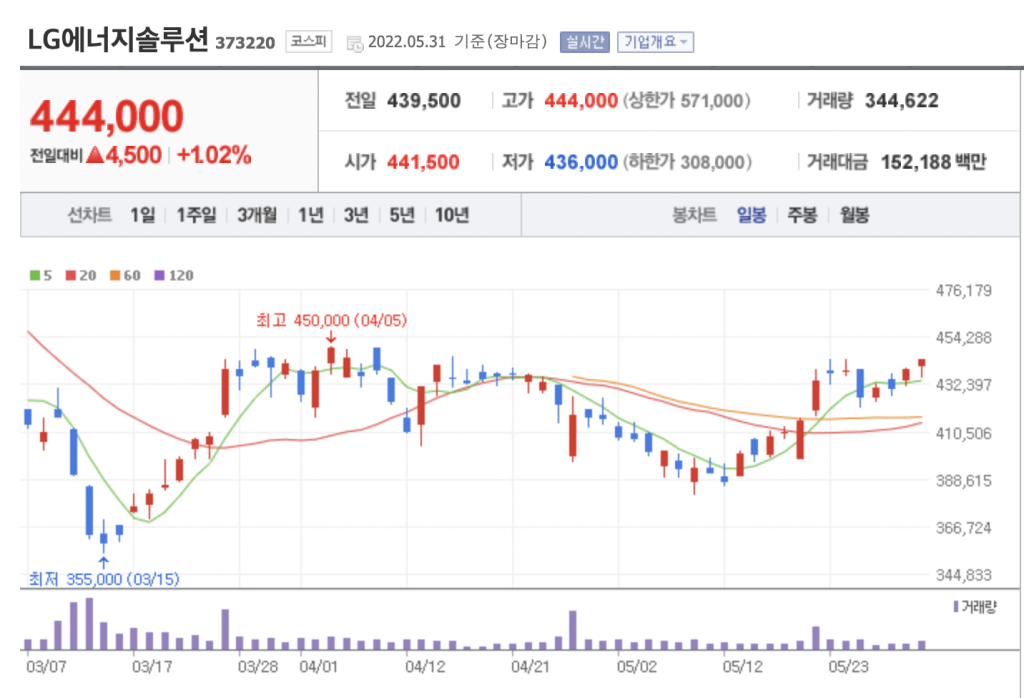
Task: Click the purple 거래량 legend icon
Action: 955,606
